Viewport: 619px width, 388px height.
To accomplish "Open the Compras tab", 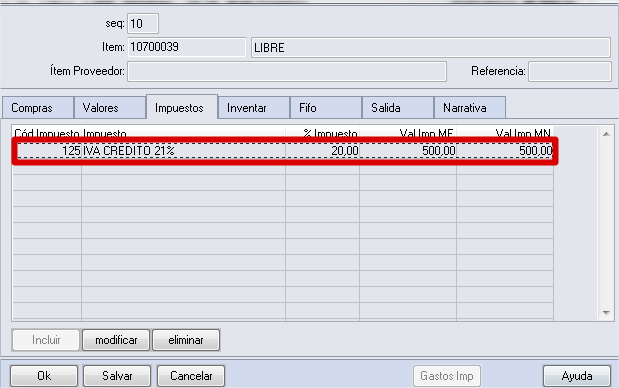I will (38, 108).
